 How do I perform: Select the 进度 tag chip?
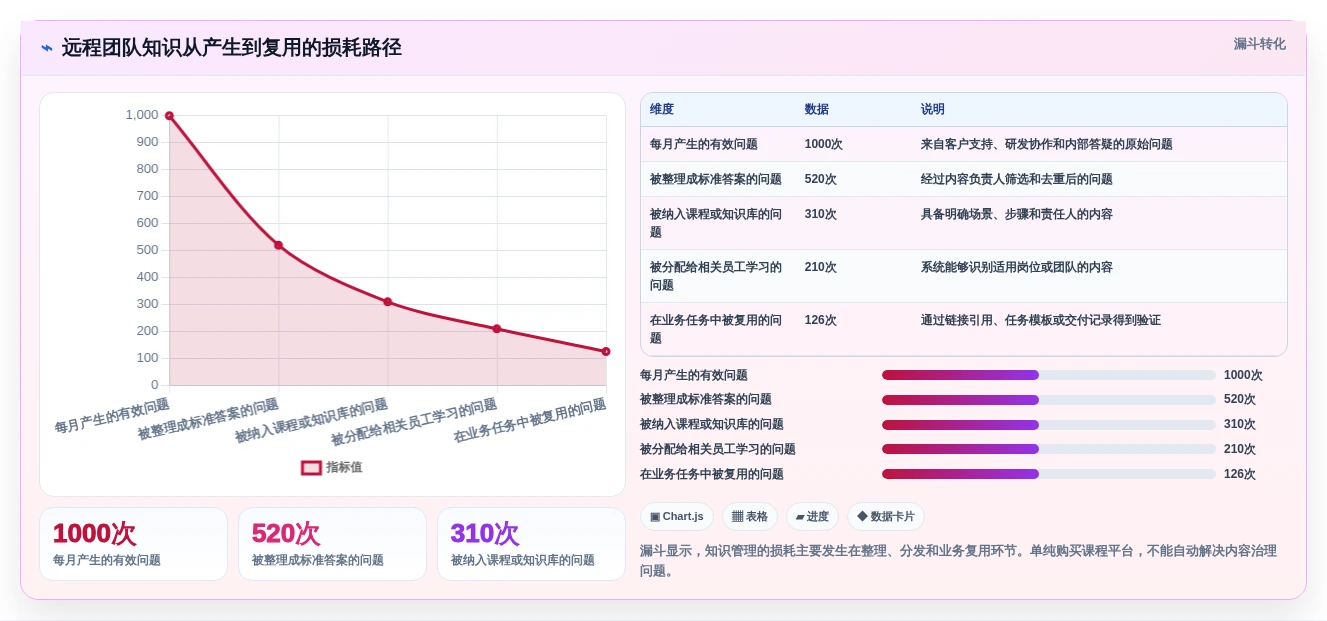click(812, 517)
